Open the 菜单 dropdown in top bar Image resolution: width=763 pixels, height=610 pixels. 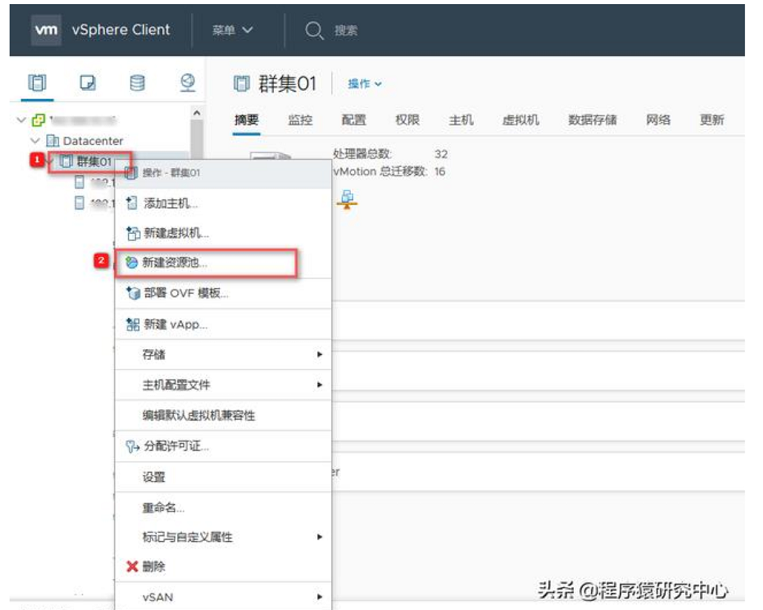click(232, 30)
